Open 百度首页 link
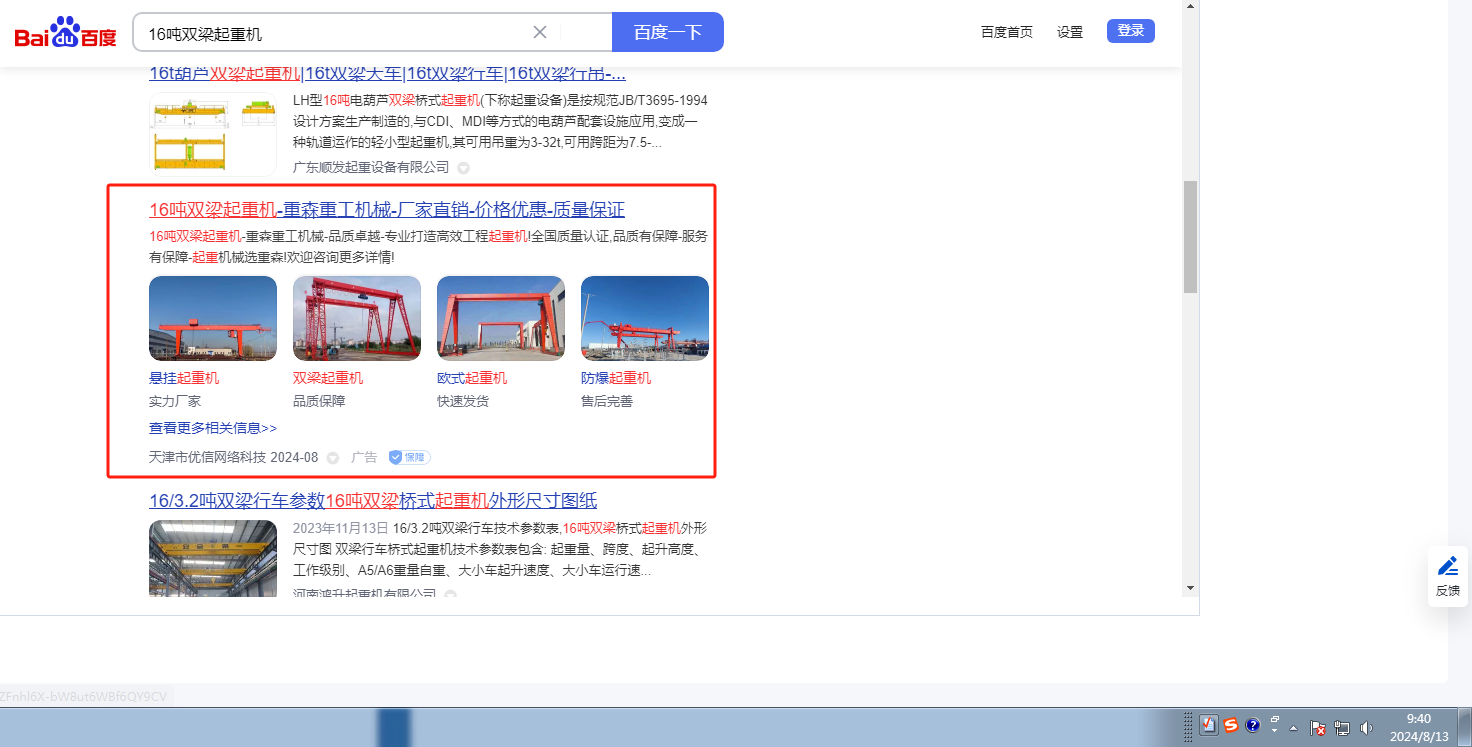This screenshot has height=747, width=1472. coord(1007,32)
